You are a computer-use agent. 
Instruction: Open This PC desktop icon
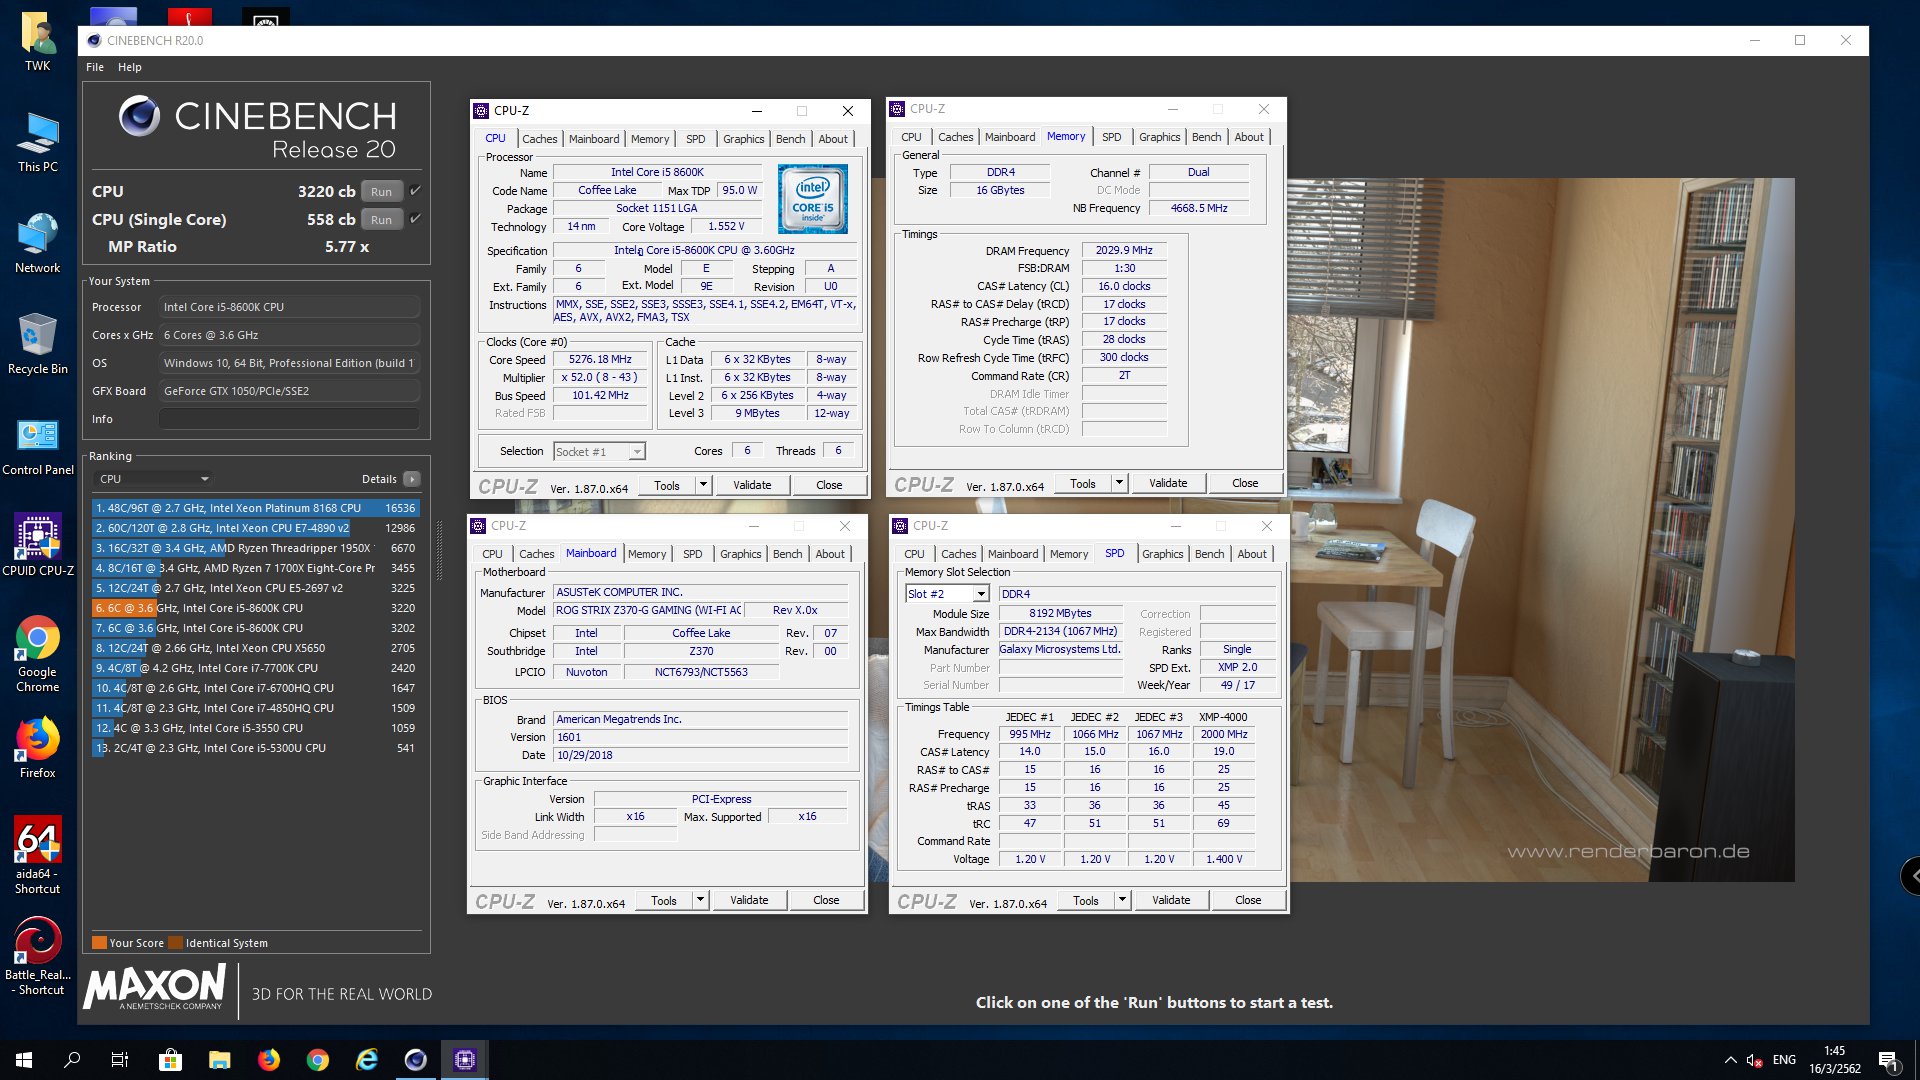click(x=37, y=143)
